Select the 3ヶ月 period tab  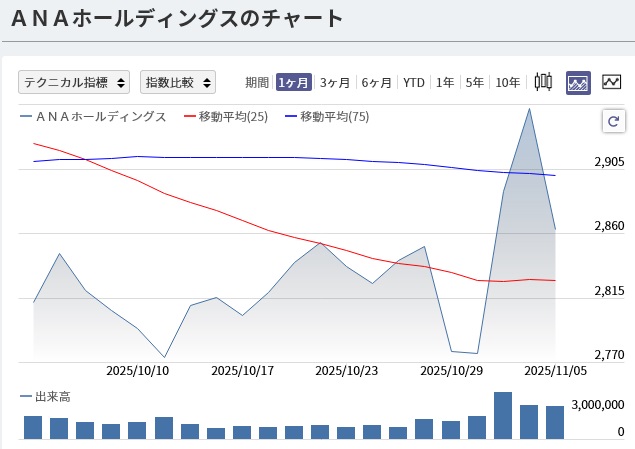[336, 82]
